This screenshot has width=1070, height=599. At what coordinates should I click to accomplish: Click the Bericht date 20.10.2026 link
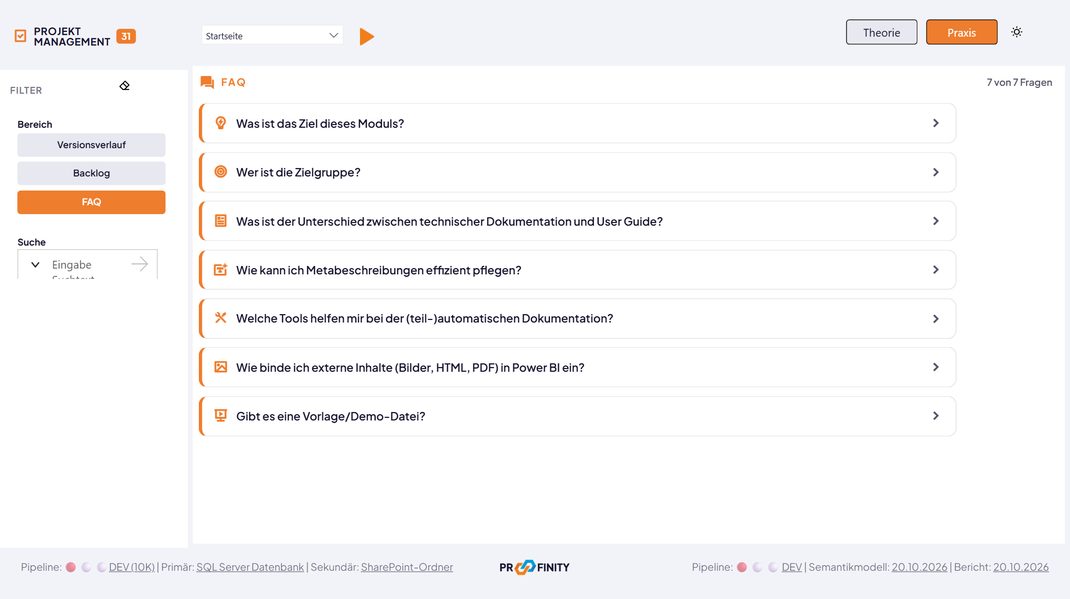click(1021, 568)
